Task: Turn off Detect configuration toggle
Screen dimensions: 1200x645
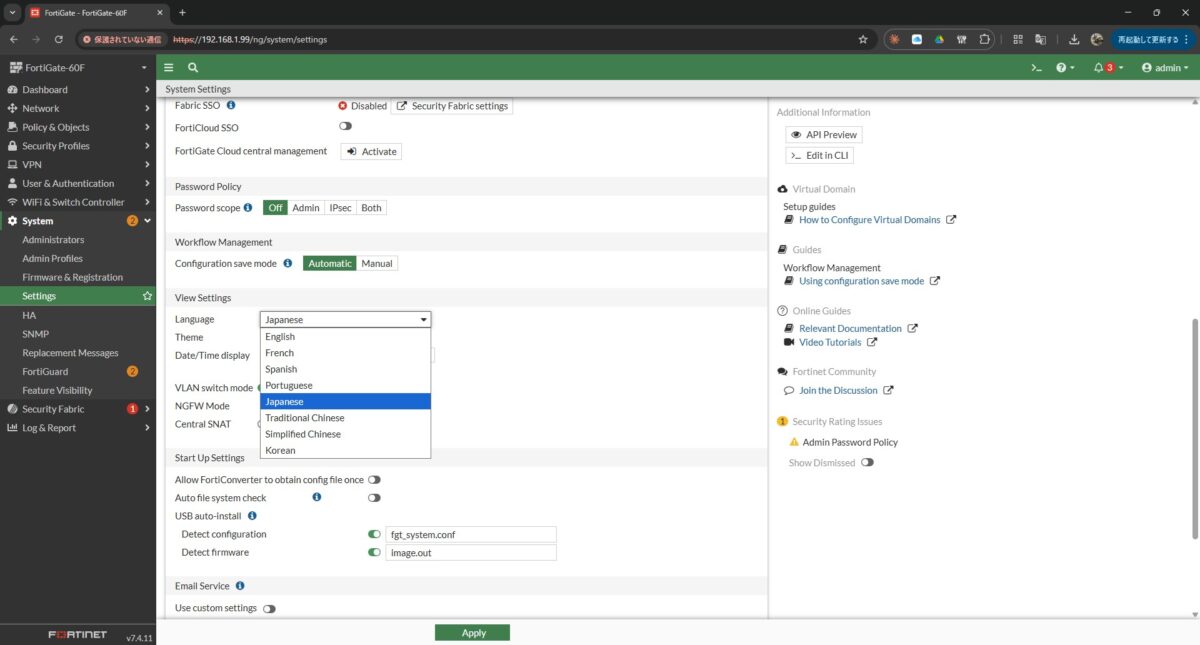Action: [374, 535]
